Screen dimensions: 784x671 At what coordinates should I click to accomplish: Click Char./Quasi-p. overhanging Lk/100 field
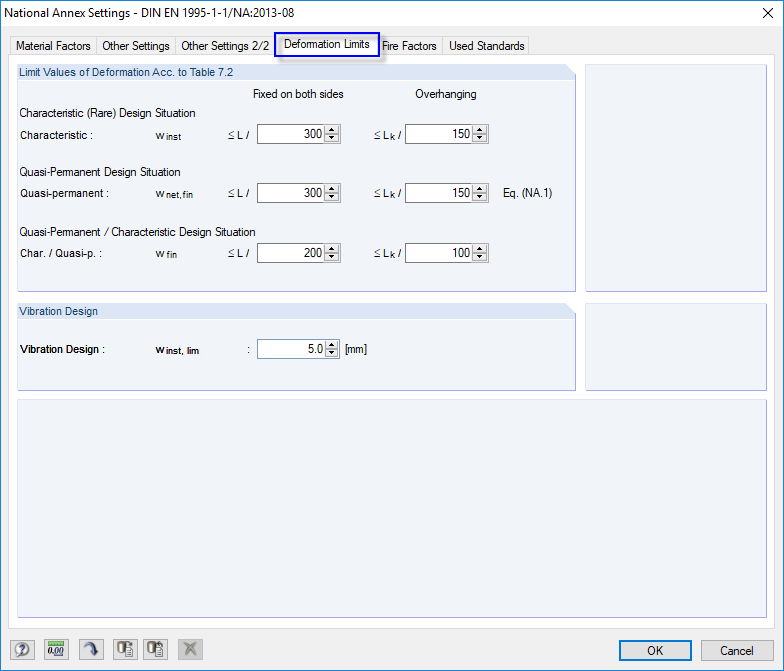pos(439,253)
